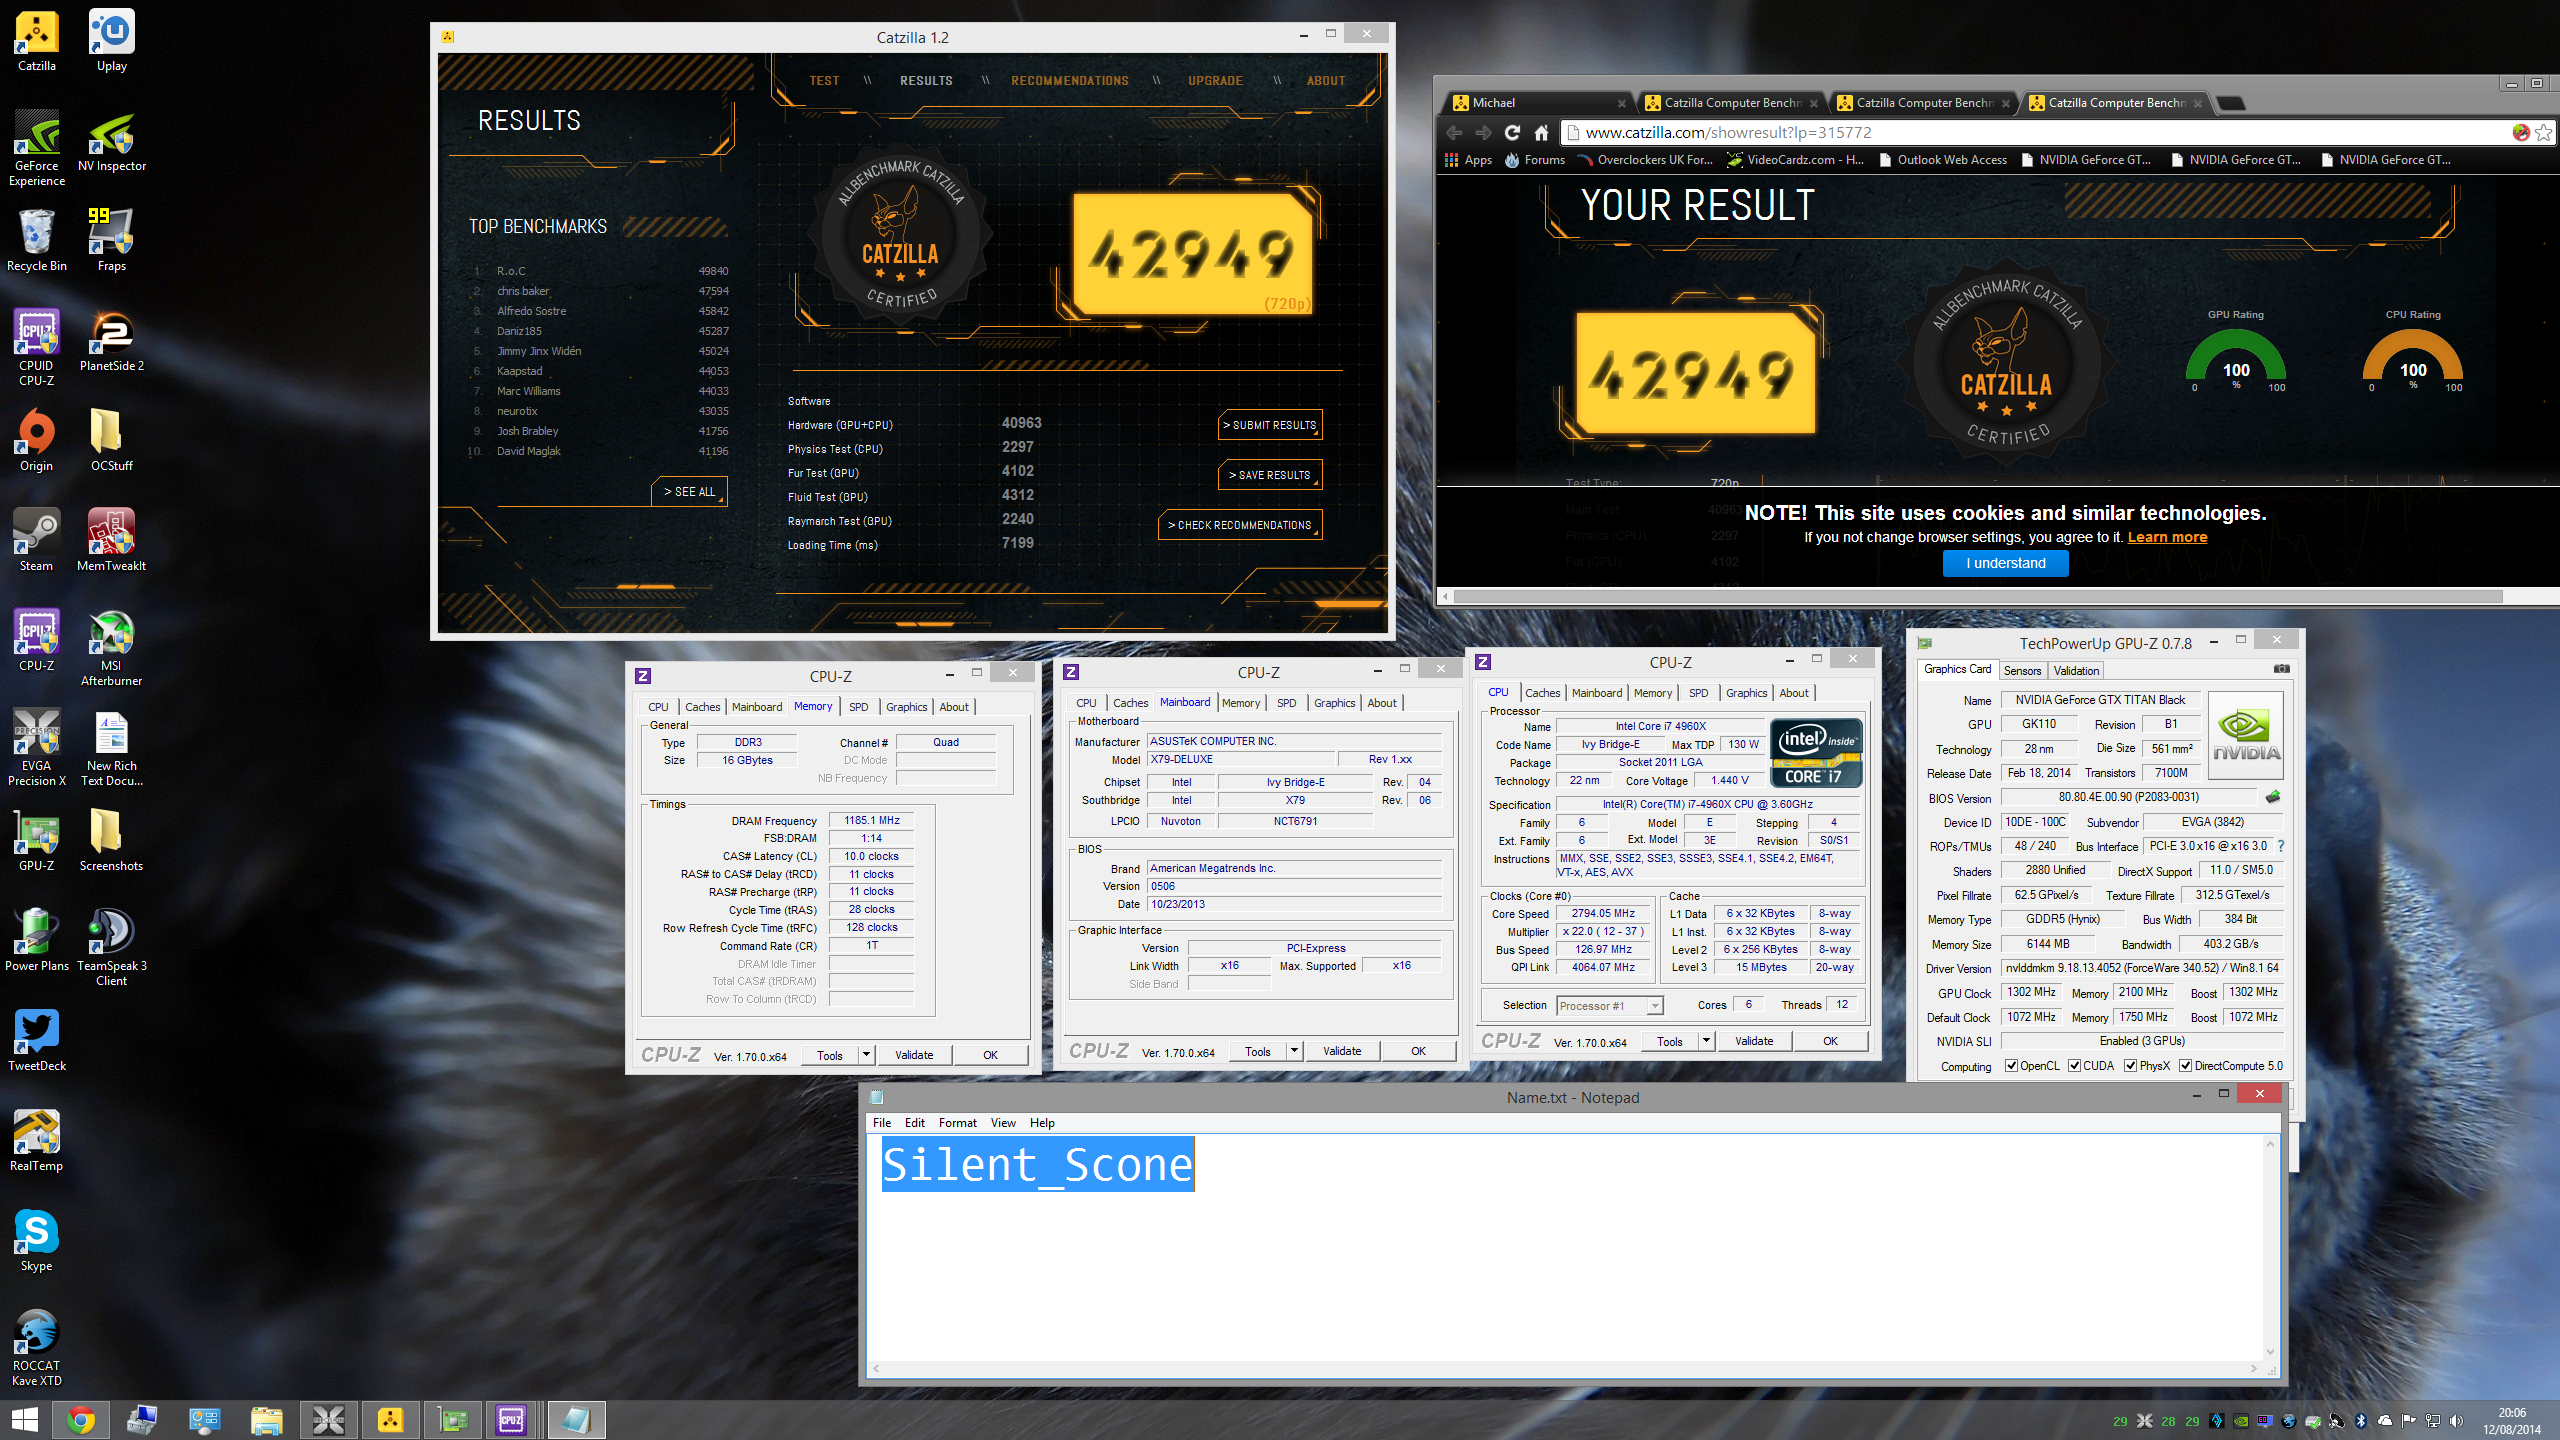This screenshot has height=1440, width=2560.
Task: Open the SPD tab in Memory CPU-Z window
Action: click(859, 707)
